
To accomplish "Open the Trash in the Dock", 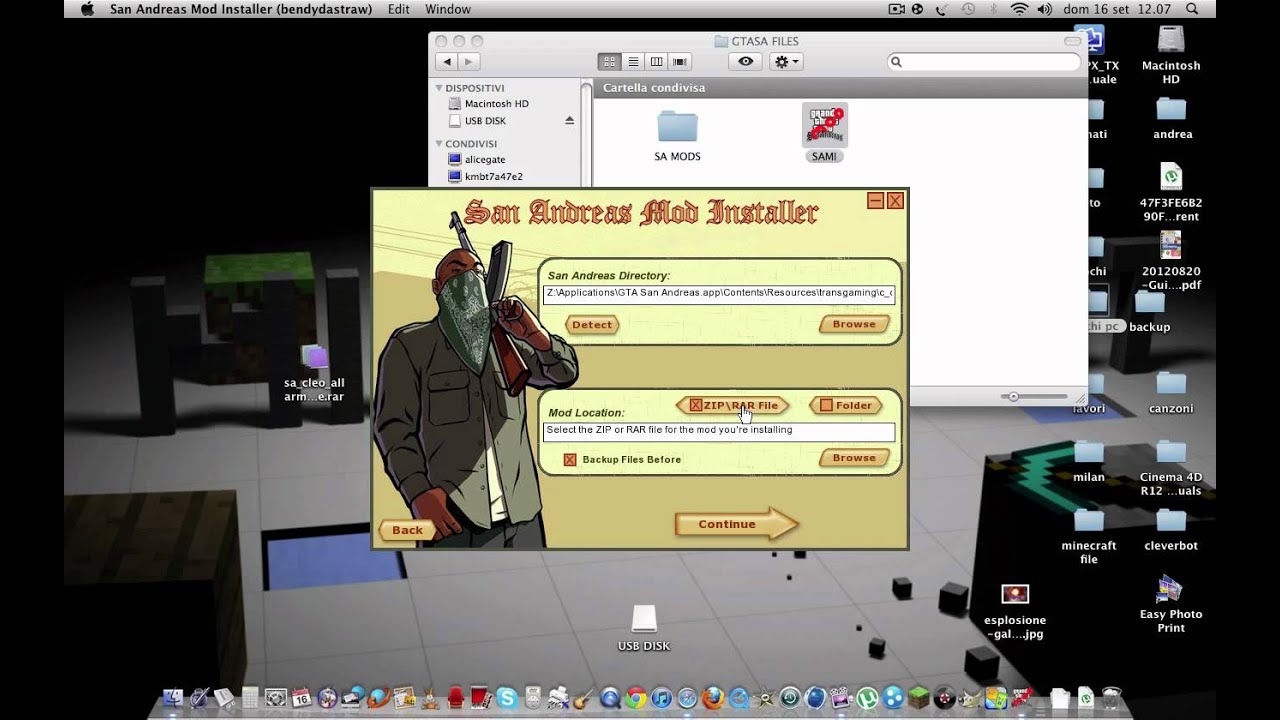I will pyautogui.click(x=1110, y=698).
